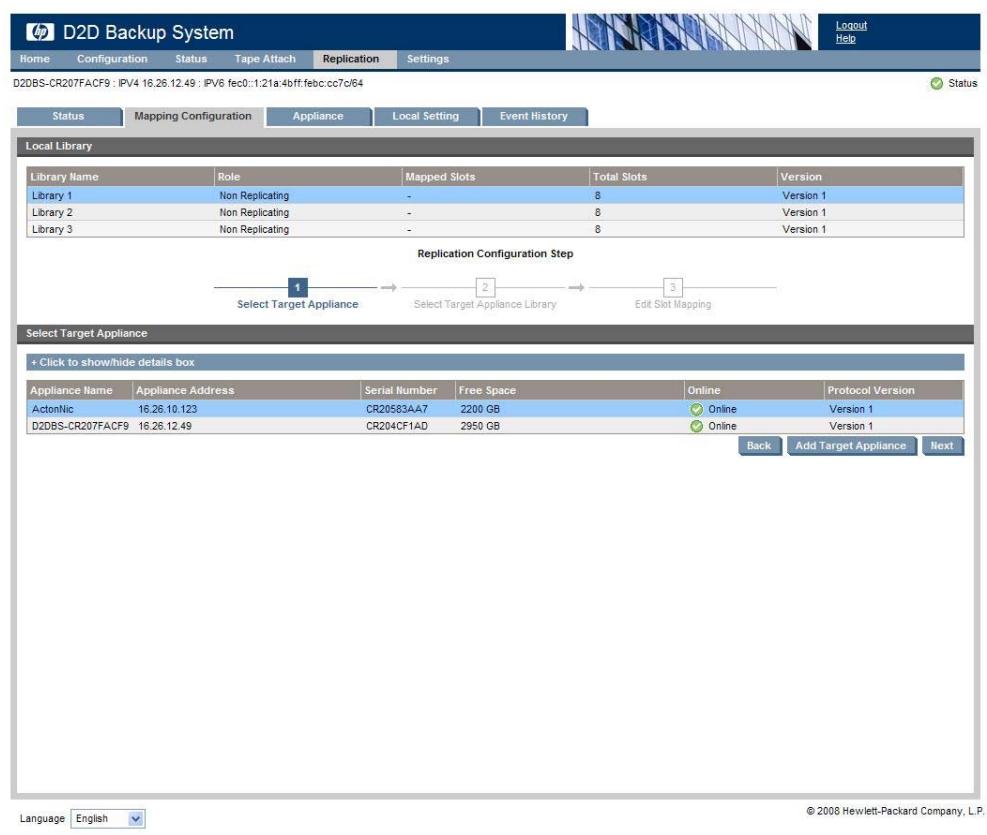Screen dimensions: 987x835
Task: Click Protocol Version 1 for ActonNic
Action: 851,409
